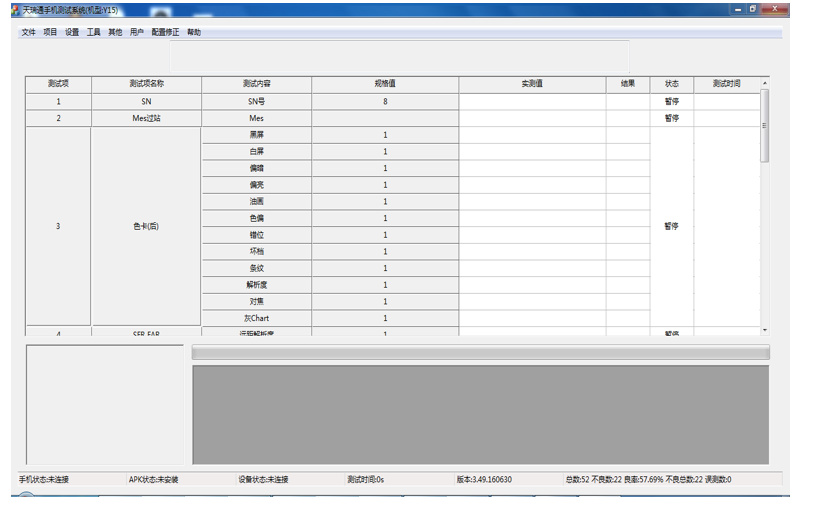Click the 规格值 column header
824x508 pixels.
click(x=385, y=84)
